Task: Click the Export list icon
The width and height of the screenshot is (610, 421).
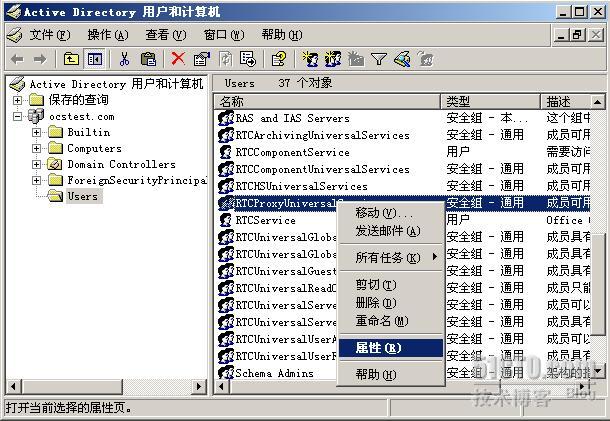Action: pos(248,59)
